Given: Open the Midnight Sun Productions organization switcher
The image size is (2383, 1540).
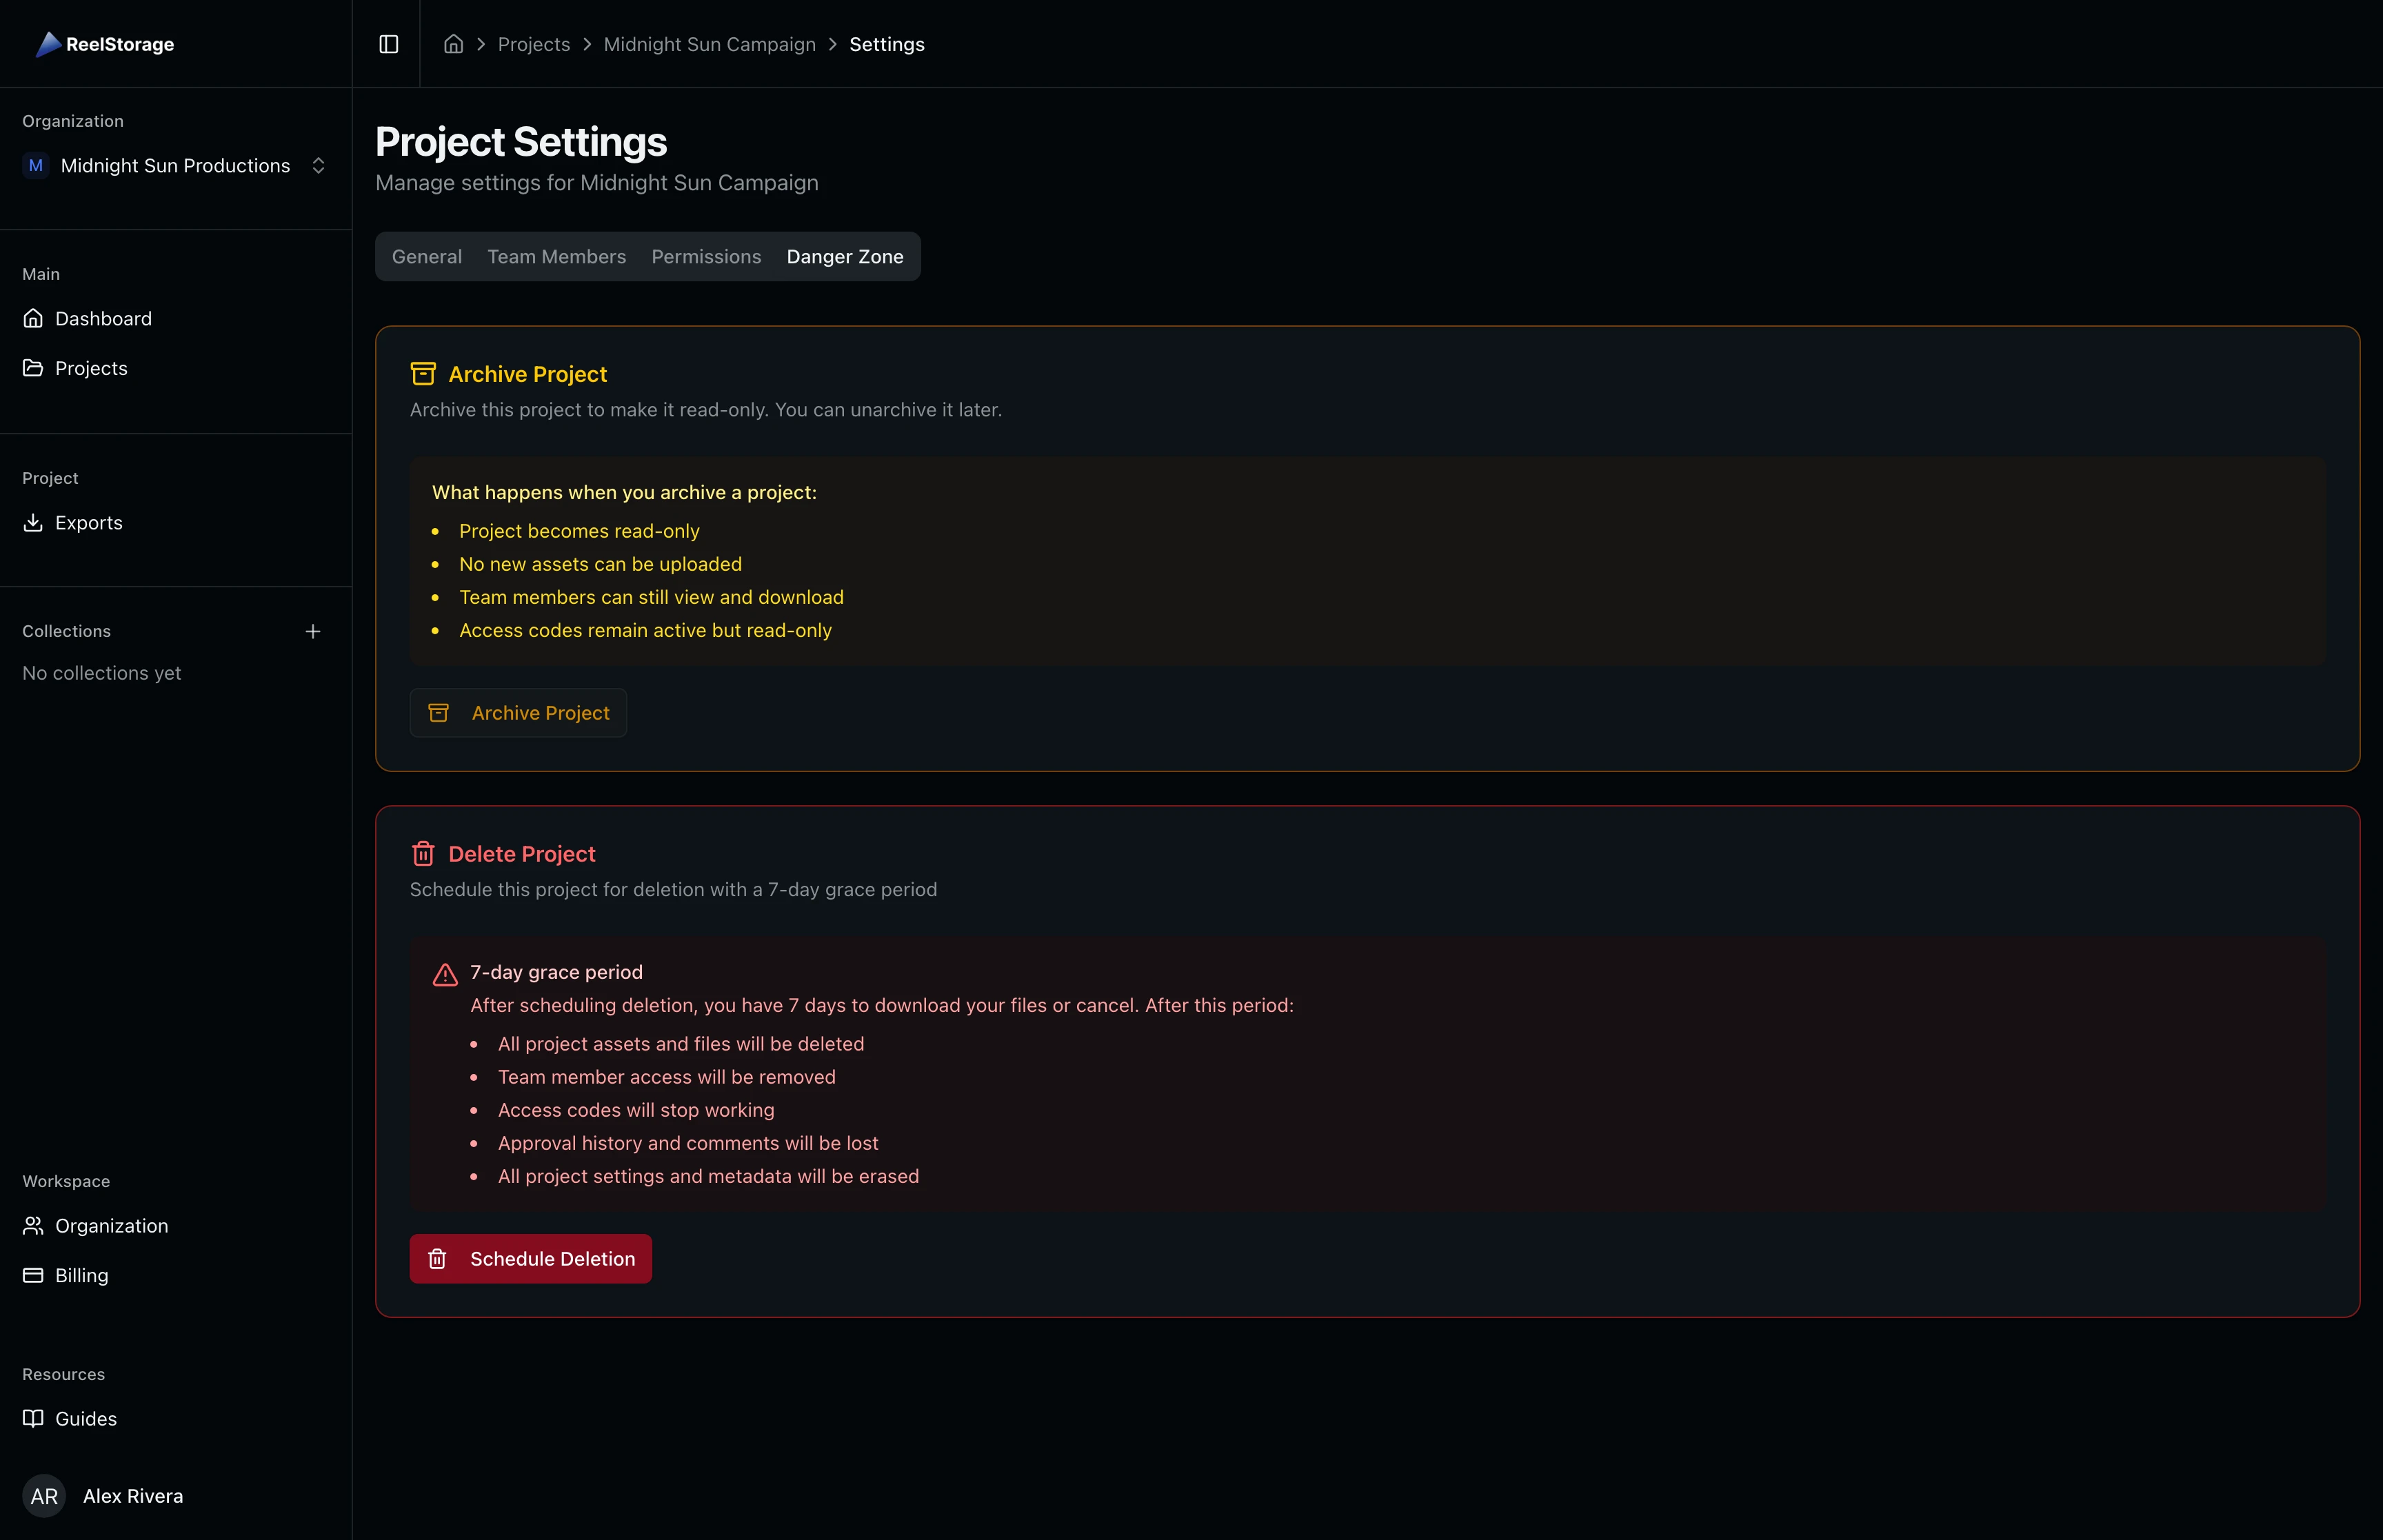Looking at the screenshot, I should click(x=175, y=165).
